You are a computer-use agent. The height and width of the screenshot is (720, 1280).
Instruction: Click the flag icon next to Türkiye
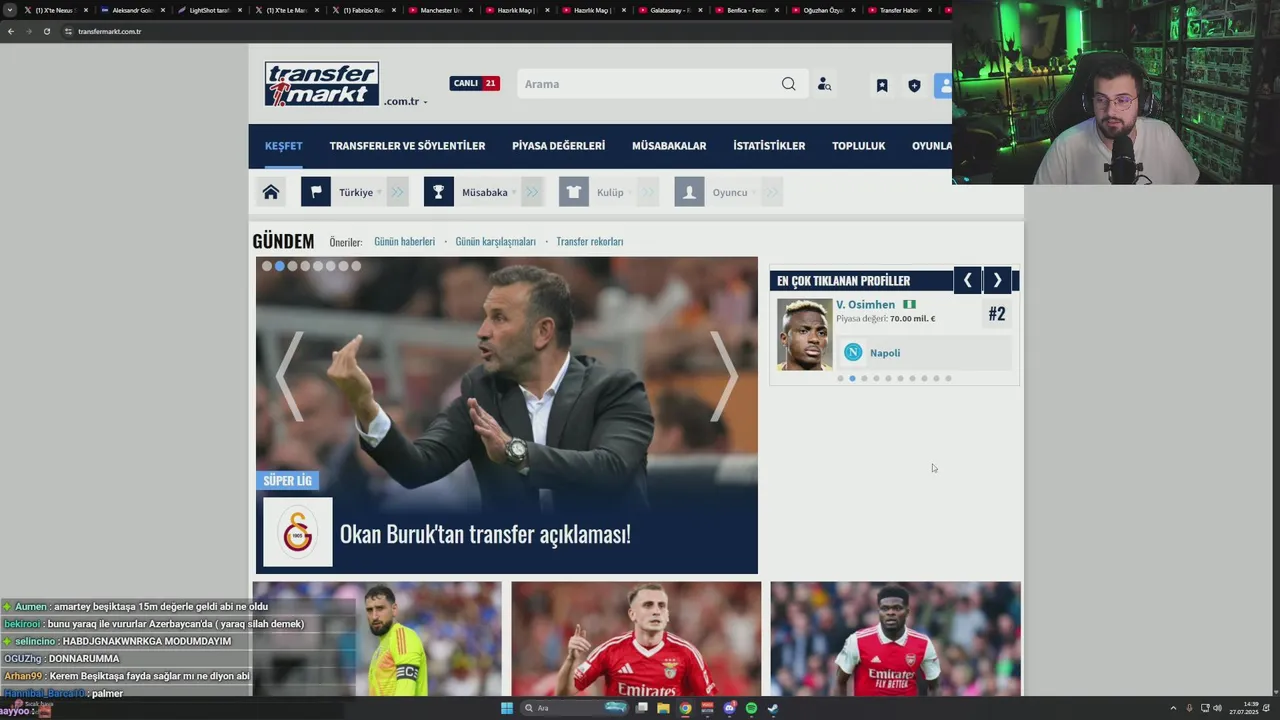coord(316,192)
